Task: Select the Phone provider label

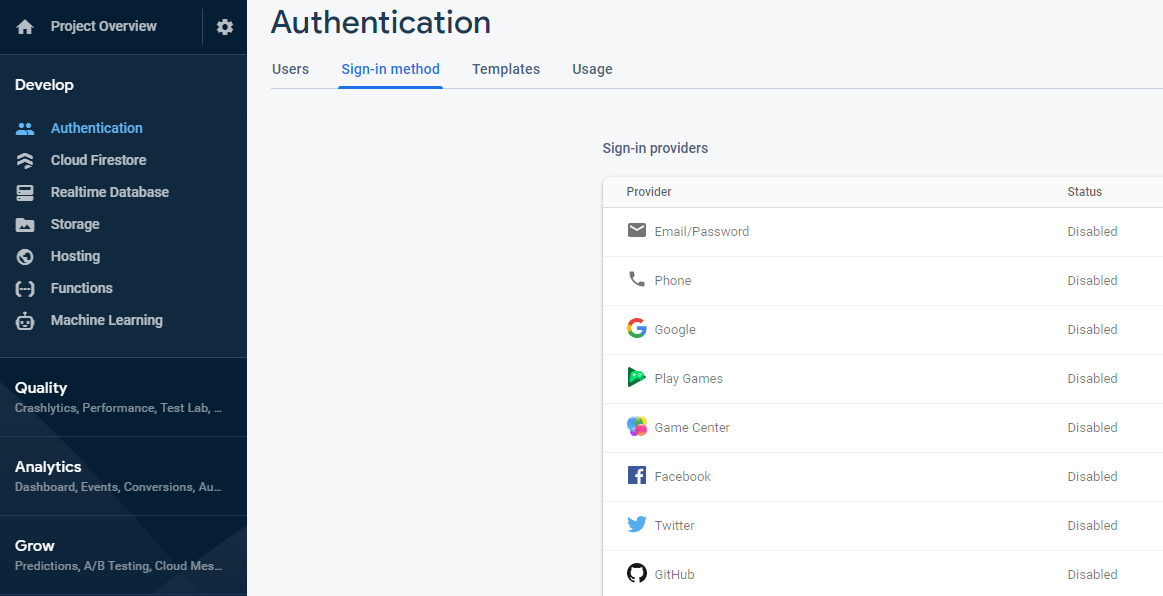Action: [x=673, y=280]
